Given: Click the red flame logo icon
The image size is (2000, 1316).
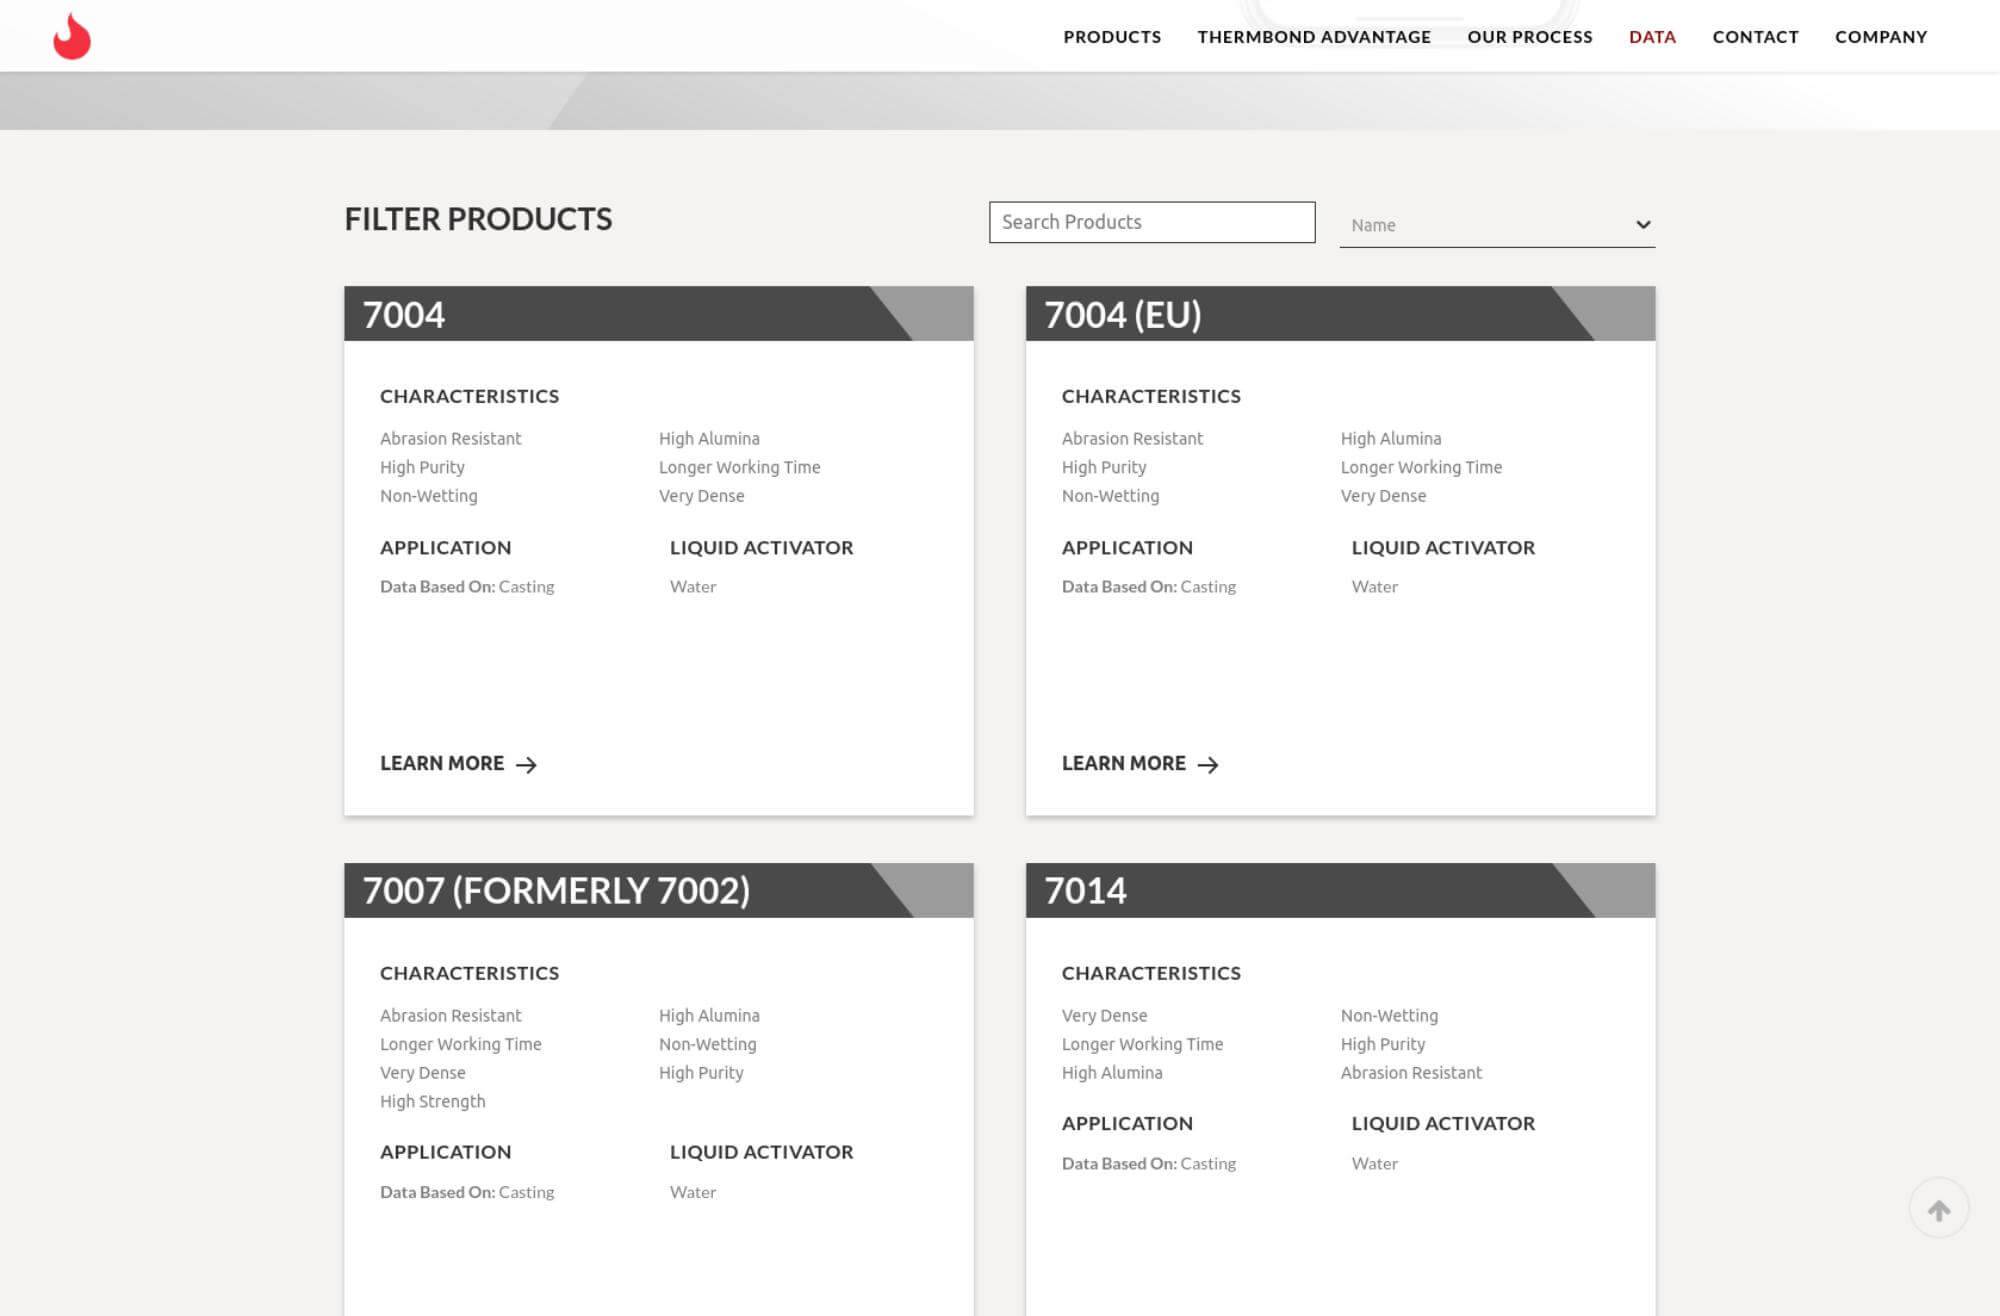Looking at the screenshot, I should coord(72,36).
